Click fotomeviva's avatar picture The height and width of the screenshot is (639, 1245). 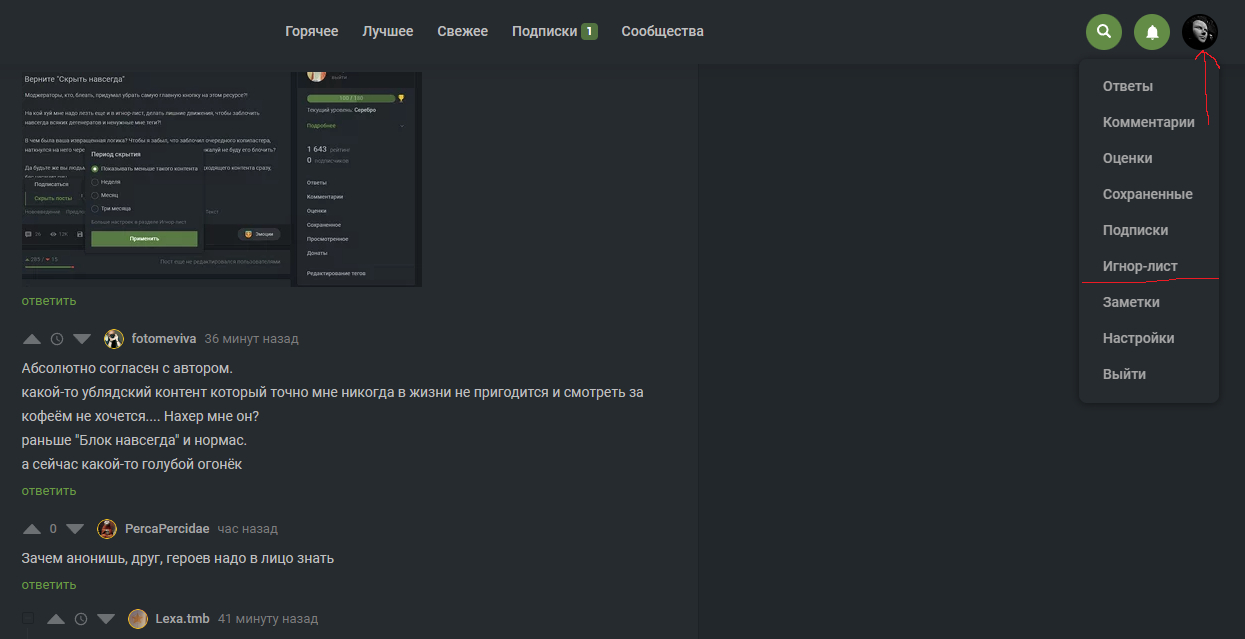pyautogui.click(x=114, y=339)
